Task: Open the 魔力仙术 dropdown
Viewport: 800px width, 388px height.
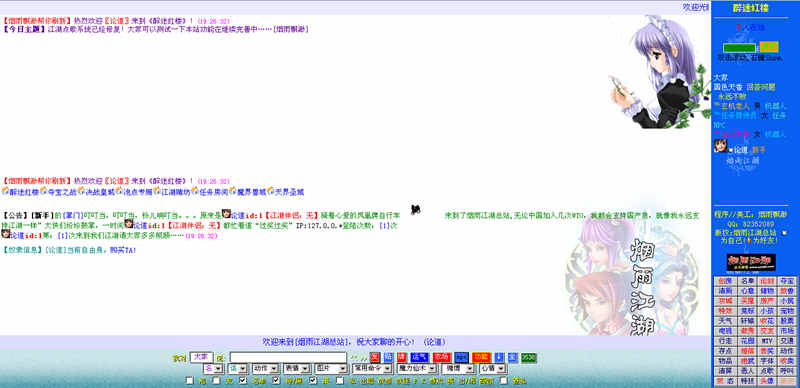Action: pos(417,369)
